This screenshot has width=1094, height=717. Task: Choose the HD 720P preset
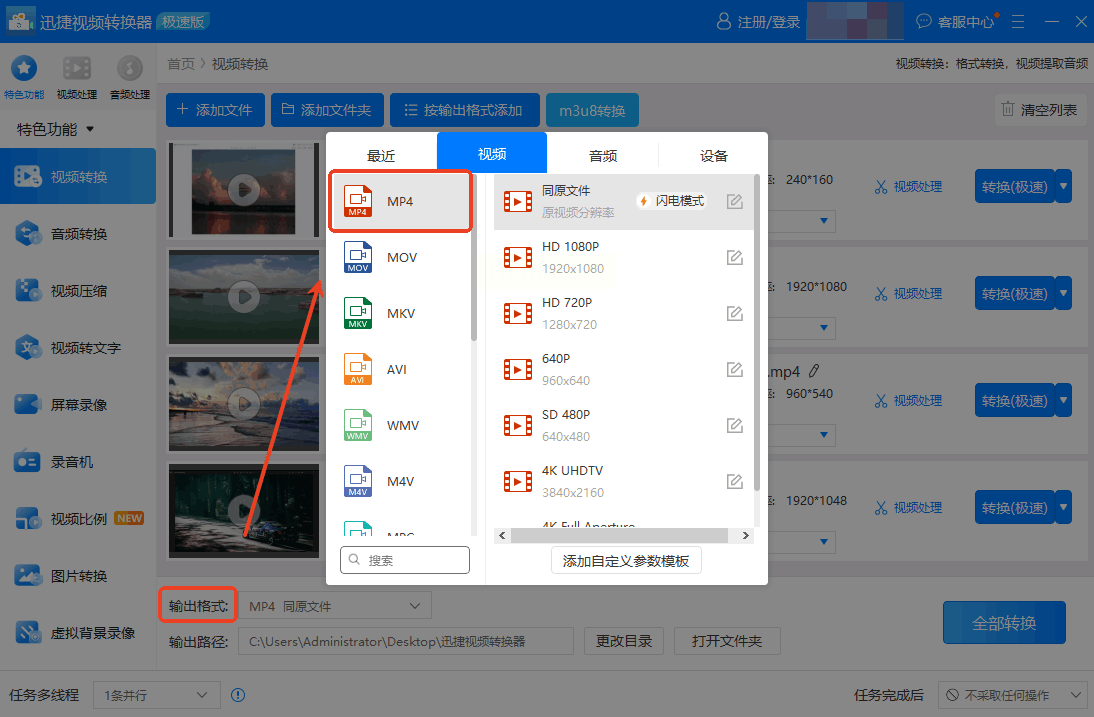point(624,313)
